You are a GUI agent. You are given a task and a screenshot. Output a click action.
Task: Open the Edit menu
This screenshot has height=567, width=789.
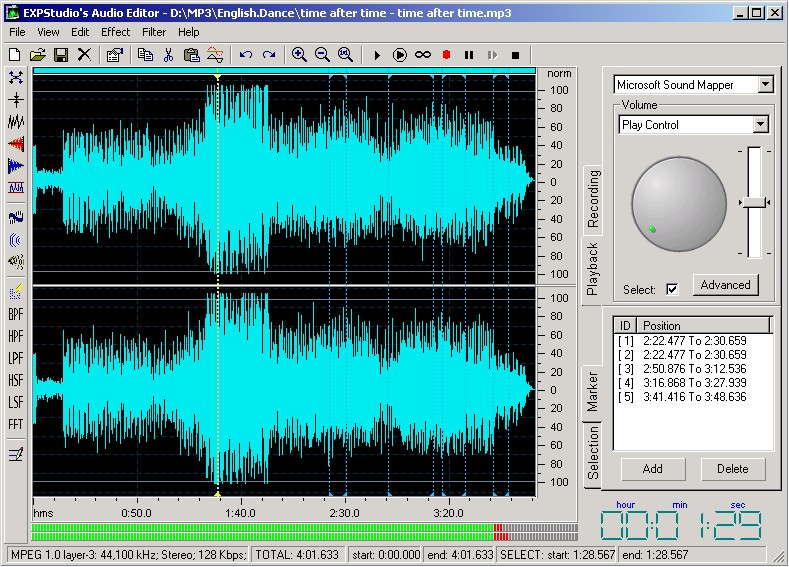pyautogui.click(x=80, y=32)
